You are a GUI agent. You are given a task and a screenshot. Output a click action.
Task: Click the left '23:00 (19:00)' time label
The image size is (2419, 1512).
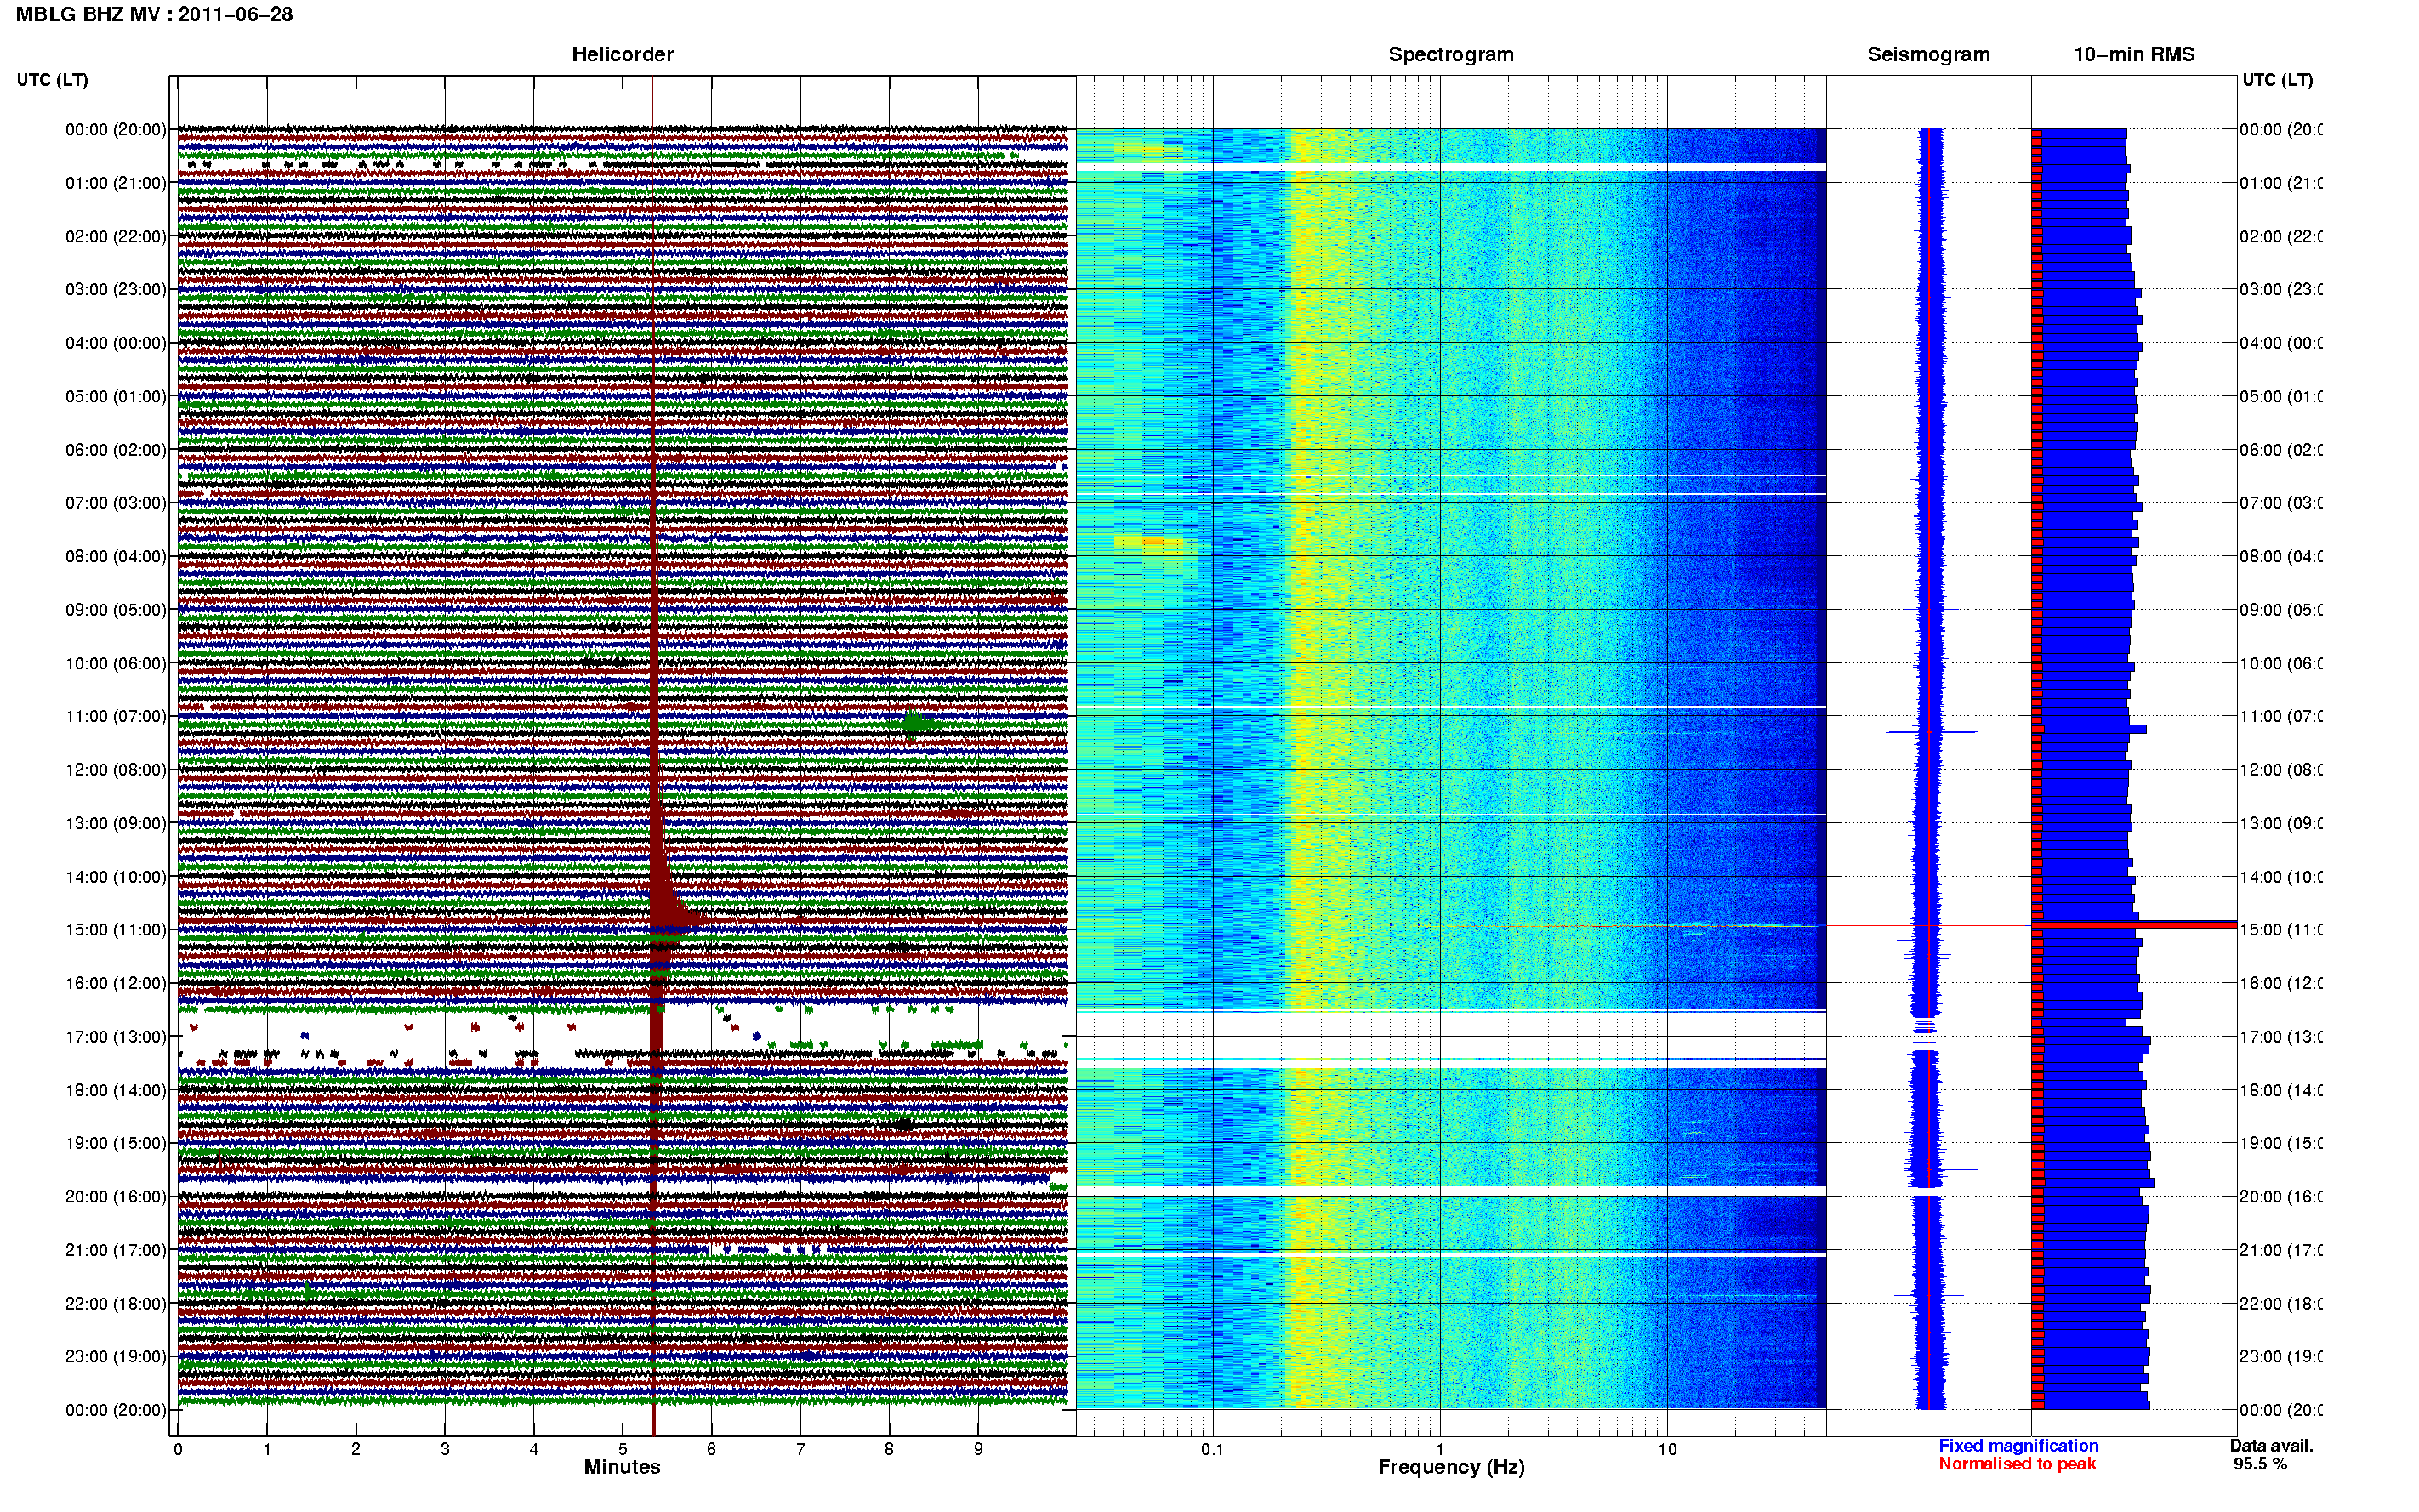tap(116, 1356)
